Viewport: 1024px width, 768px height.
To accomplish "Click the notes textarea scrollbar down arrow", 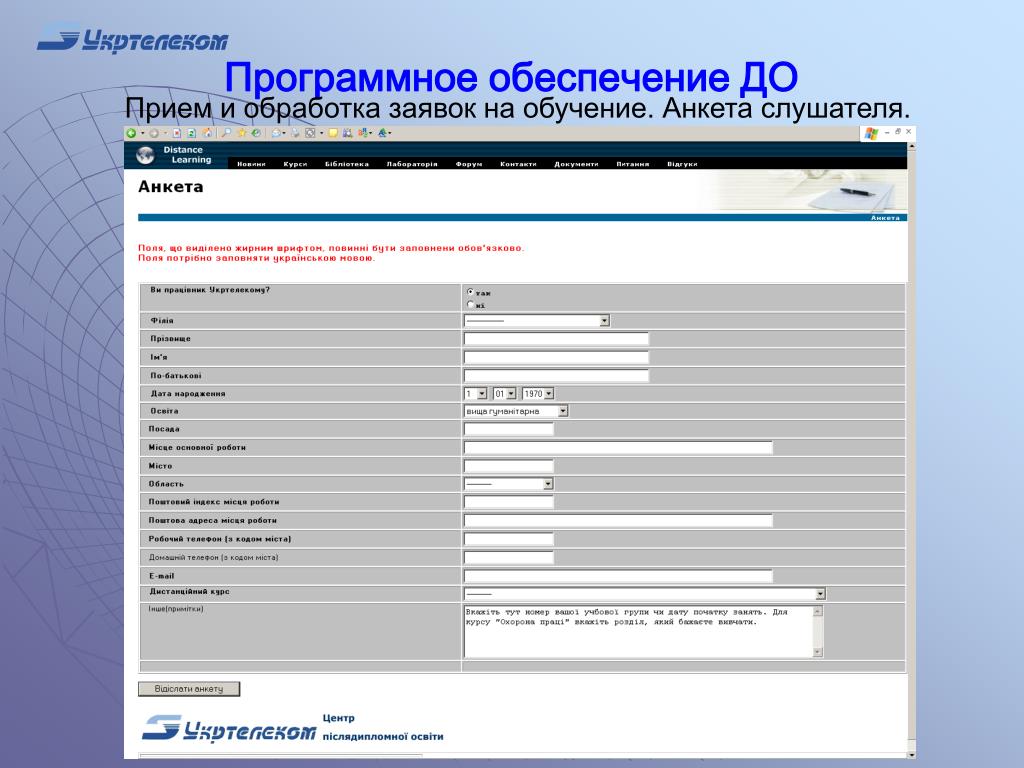I will click(x=818, y=652).
